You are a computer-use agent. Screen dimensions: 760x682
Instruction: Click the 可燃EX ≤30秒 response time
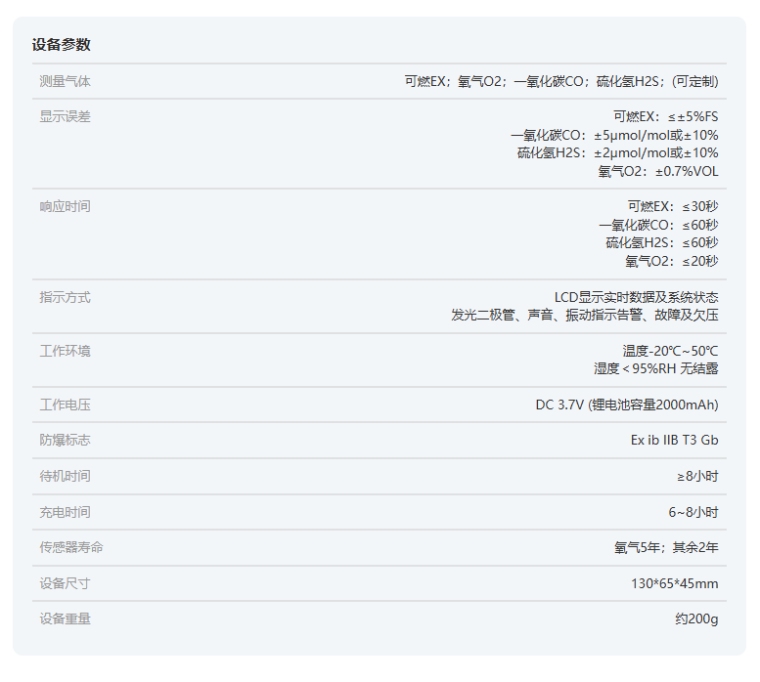tap(672, 206)
